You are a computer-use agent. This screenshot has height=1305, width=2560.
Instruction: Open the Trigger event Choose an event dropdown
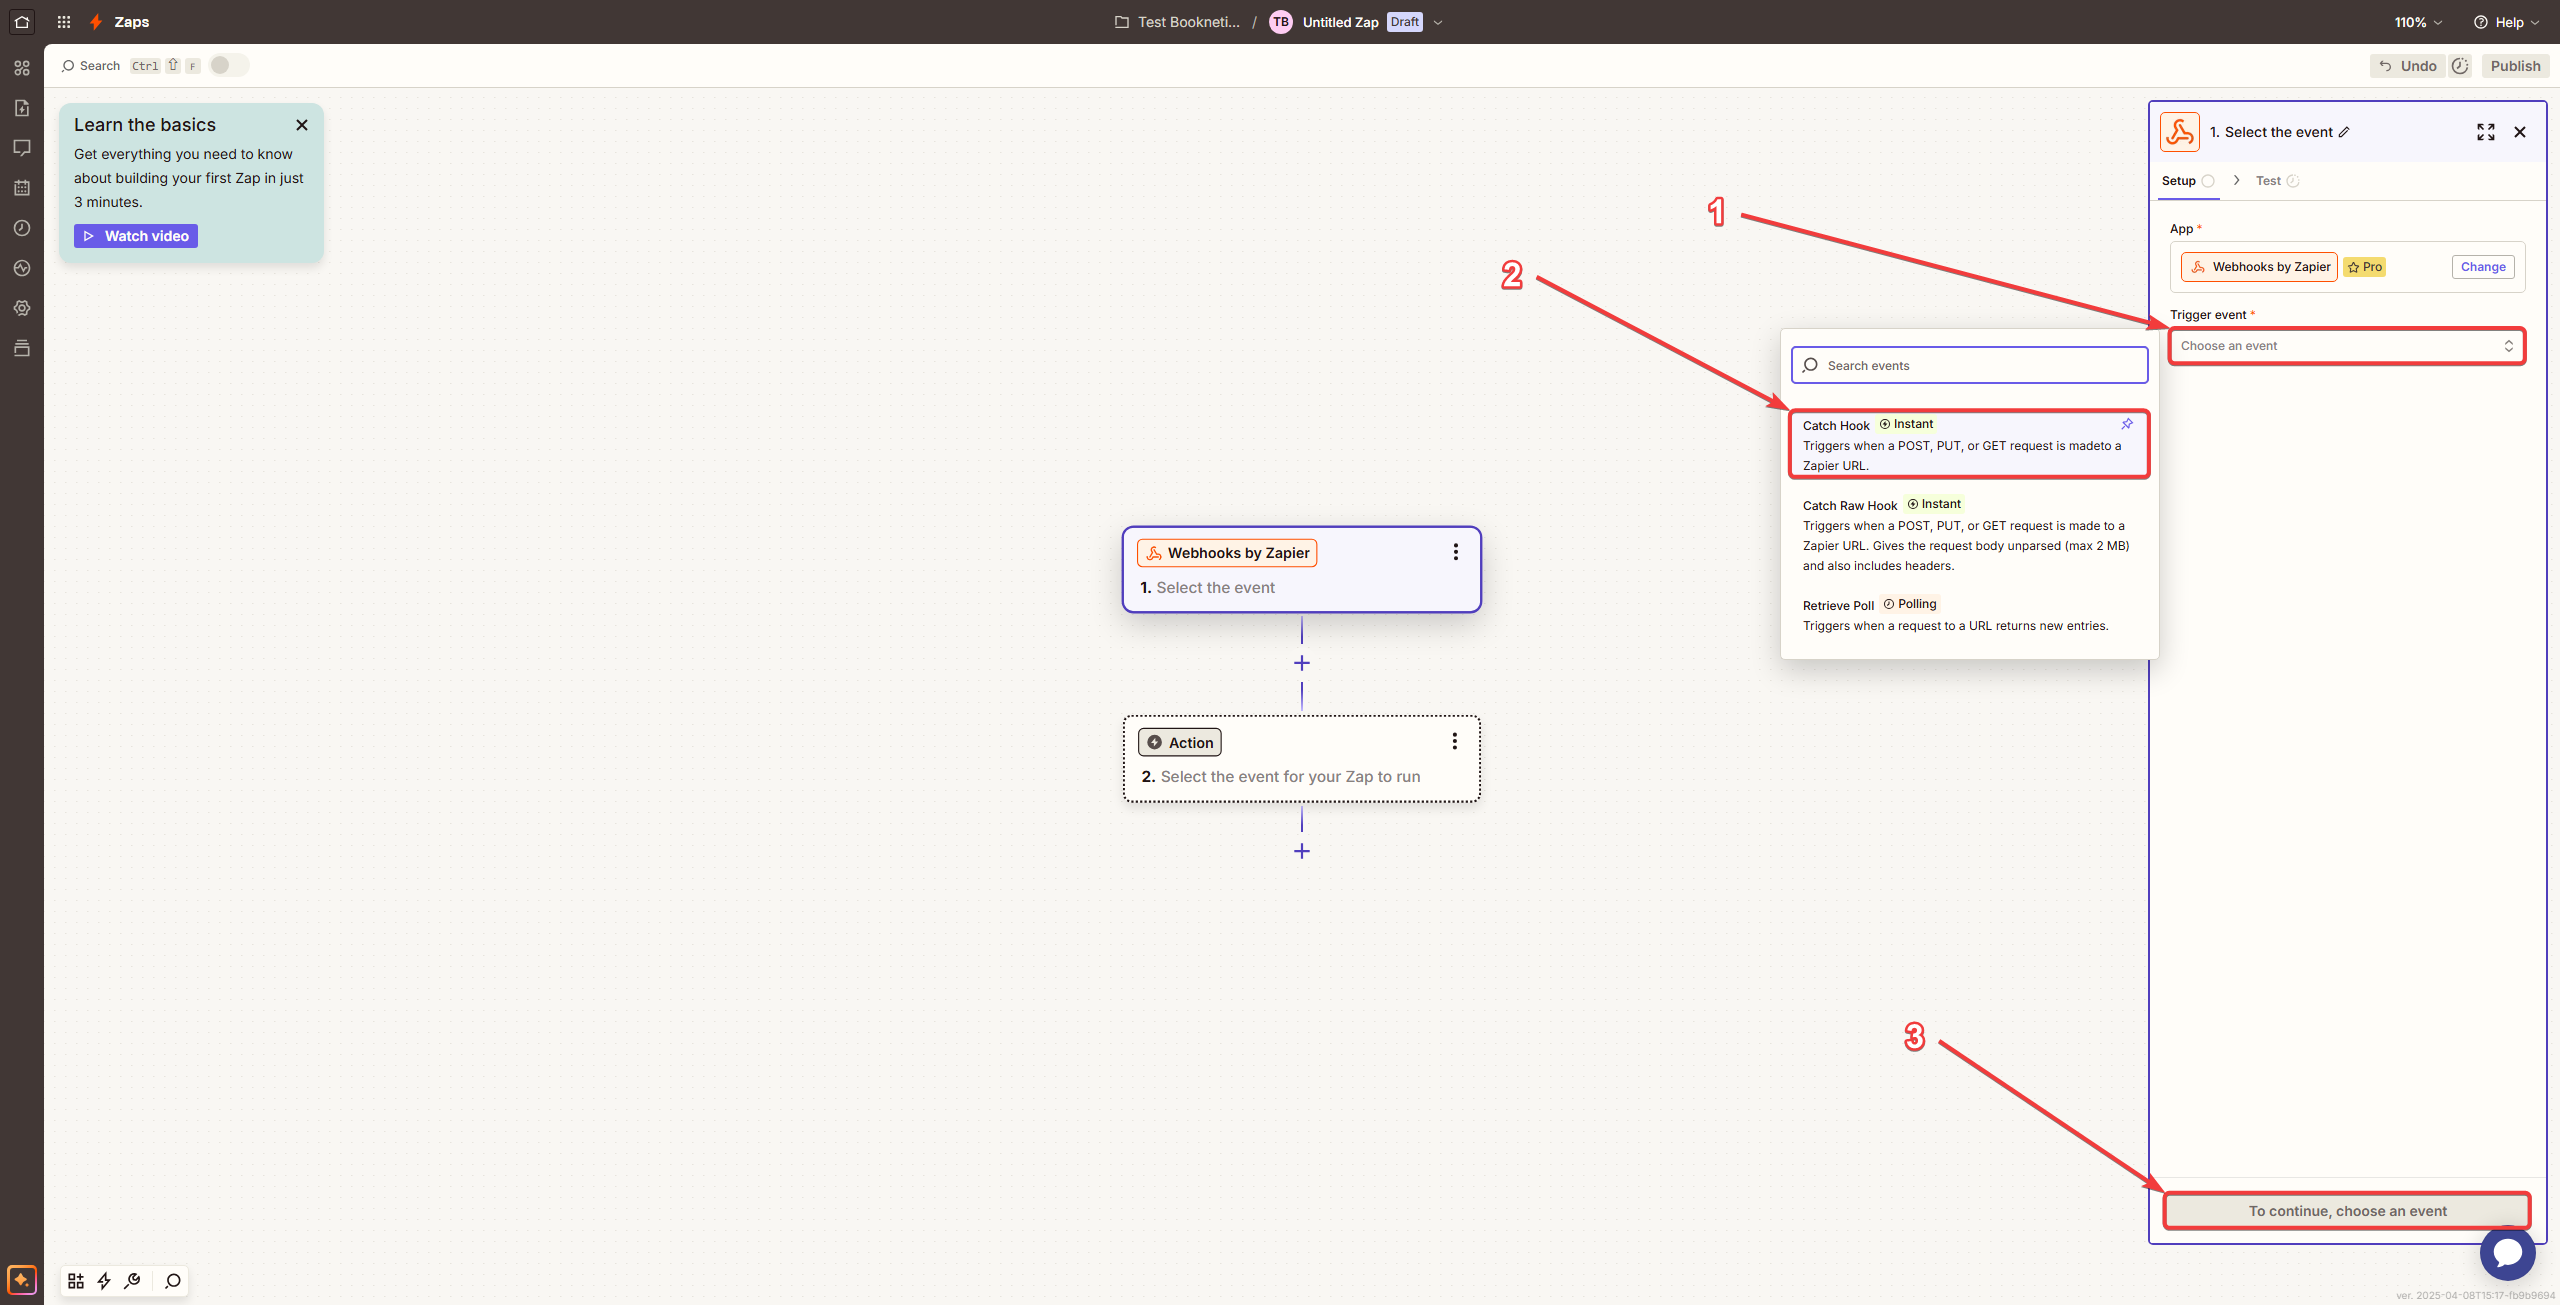[x=2347, y=346]
